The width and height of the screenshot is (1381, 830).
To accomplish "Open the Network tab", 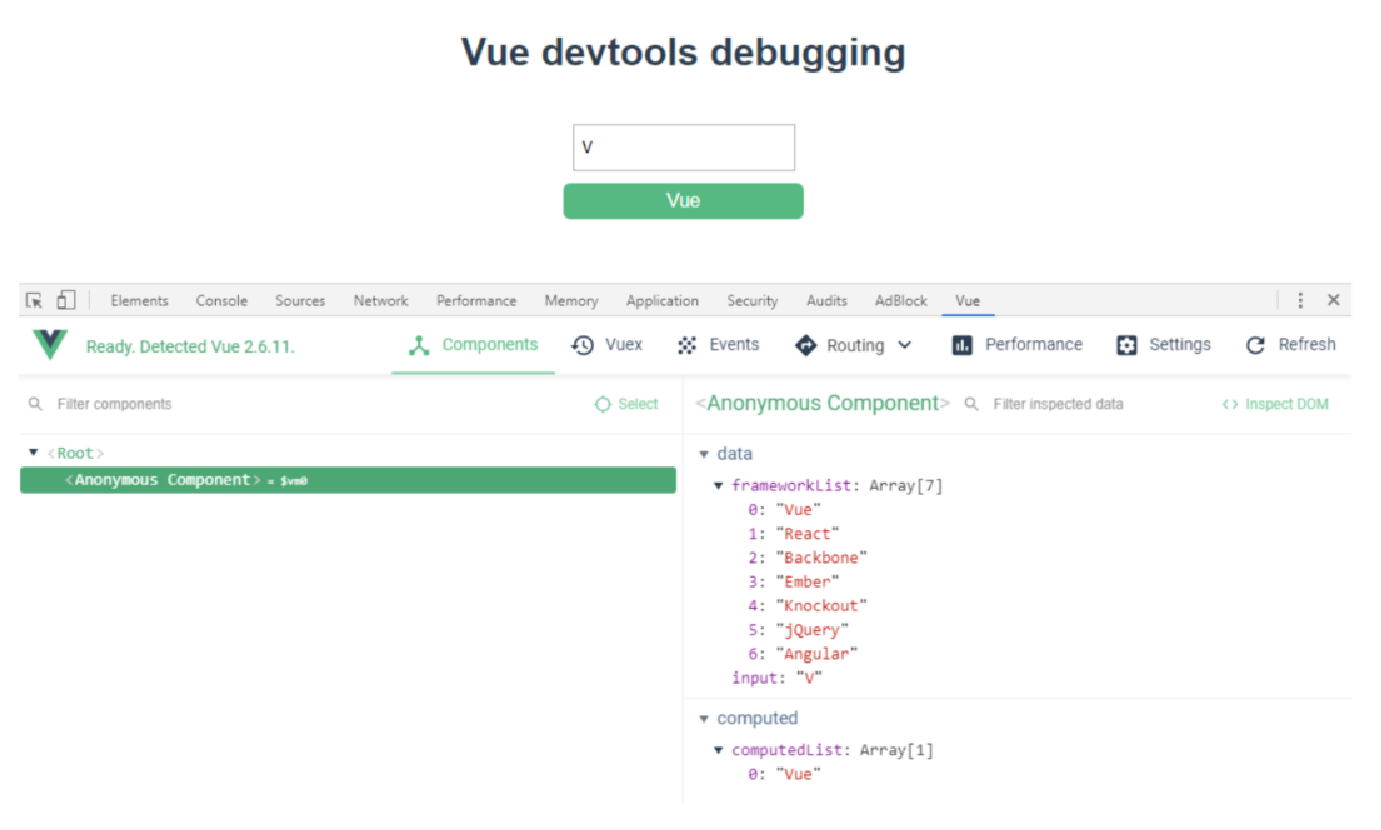I will (x=381, y=300).
